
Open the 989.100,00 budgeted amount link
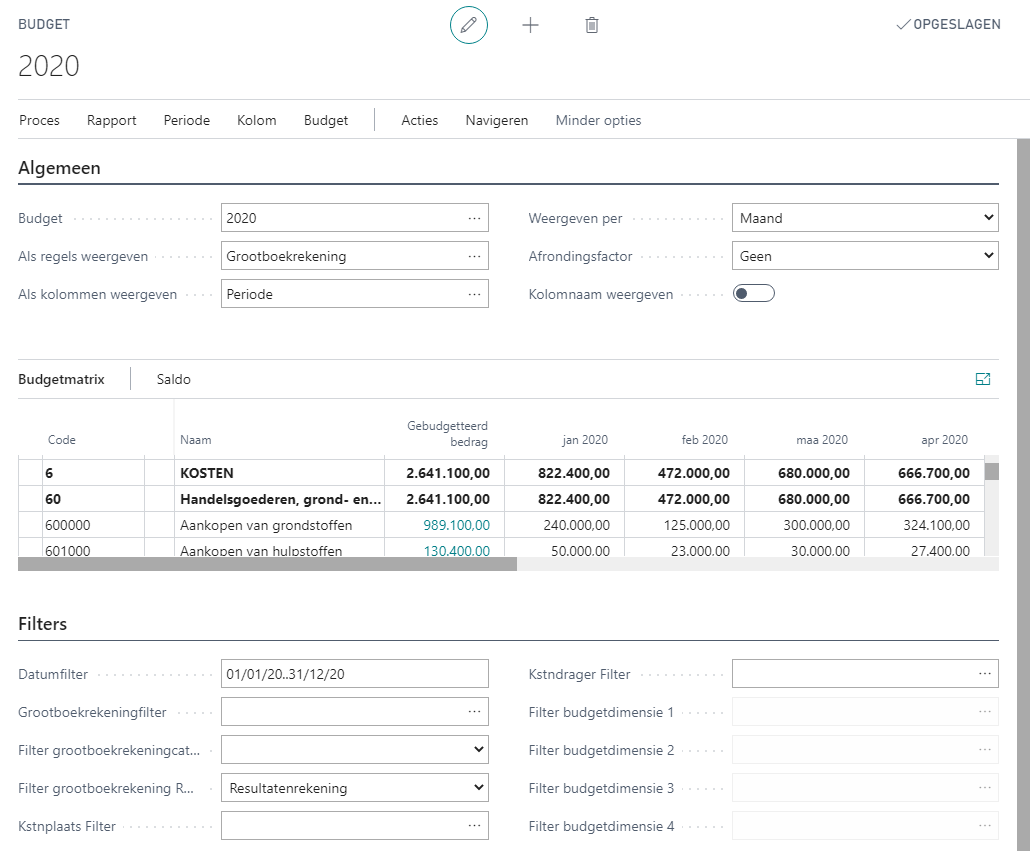457,525
